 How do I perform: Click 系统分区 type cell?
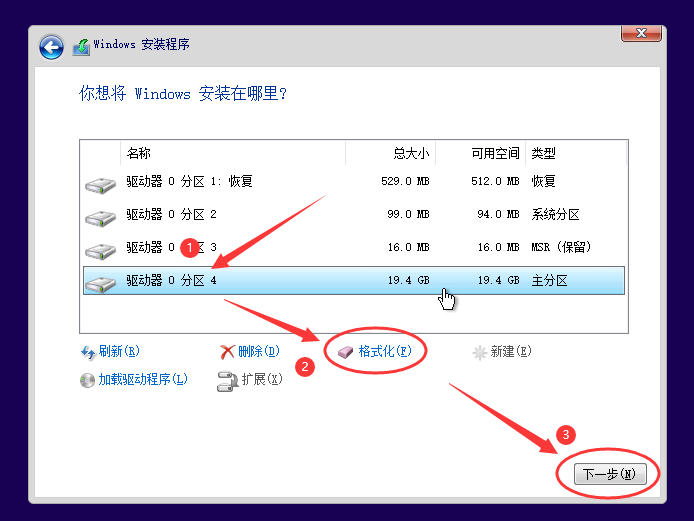click(x=555, y=215)
